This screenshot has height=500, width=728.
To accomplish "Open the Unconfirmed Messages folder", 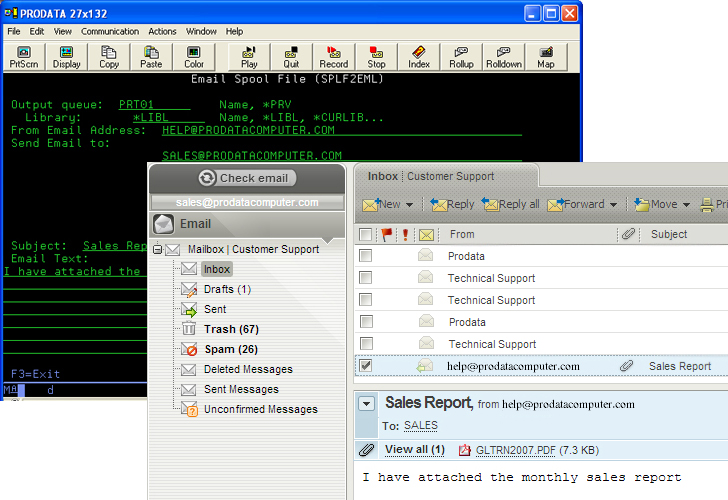I will (261, 409).
